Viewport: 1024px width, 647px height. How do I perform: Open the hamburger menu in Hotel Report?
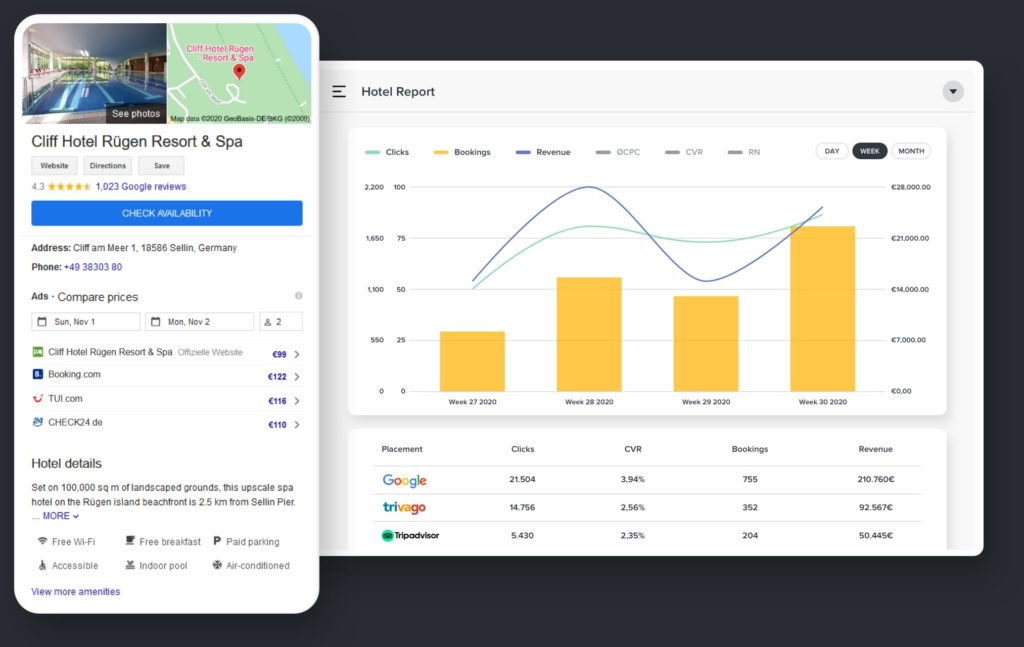pos(339,92)
